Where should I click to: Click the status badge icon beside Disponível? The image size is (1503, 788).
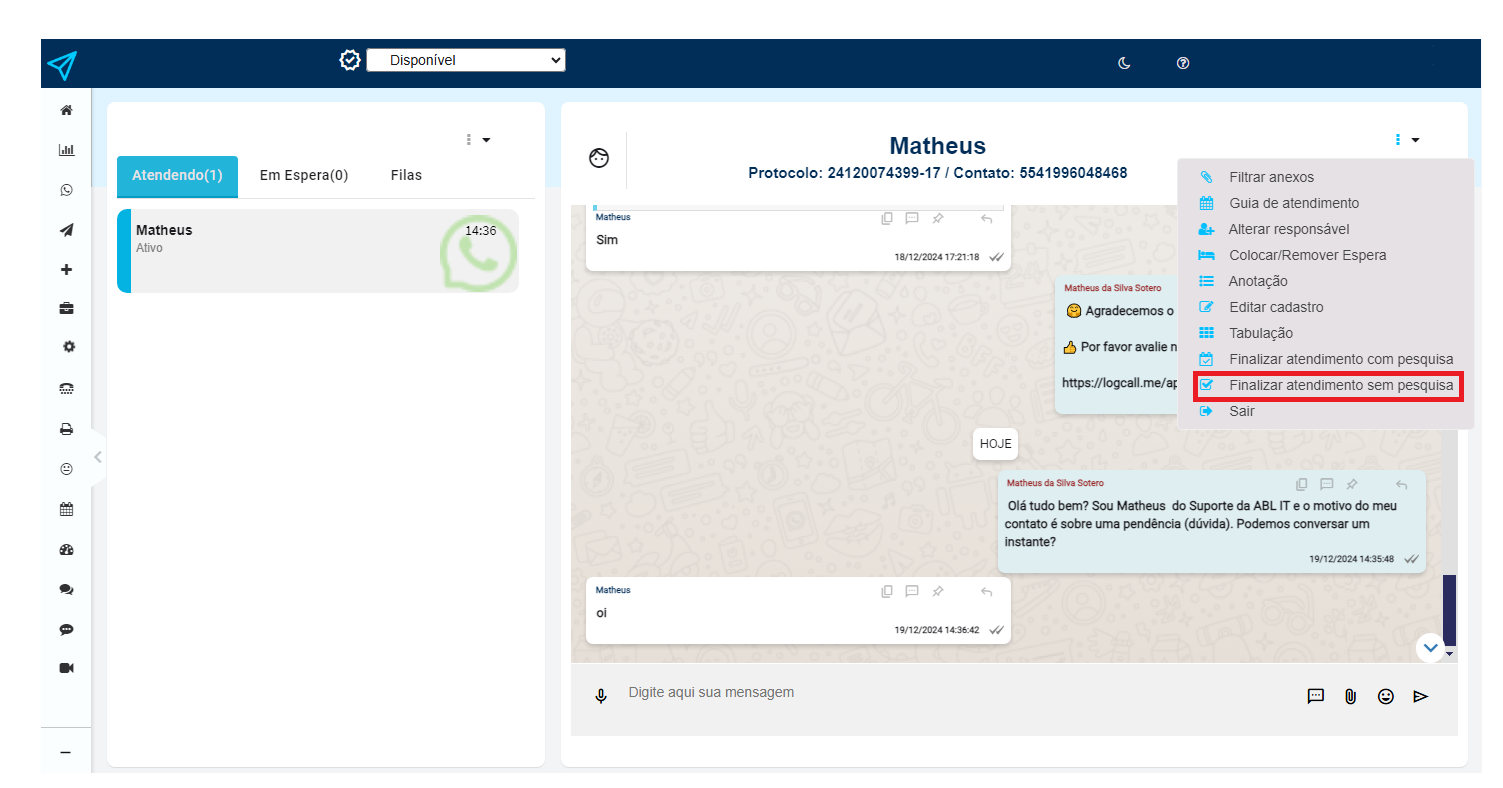350,60
